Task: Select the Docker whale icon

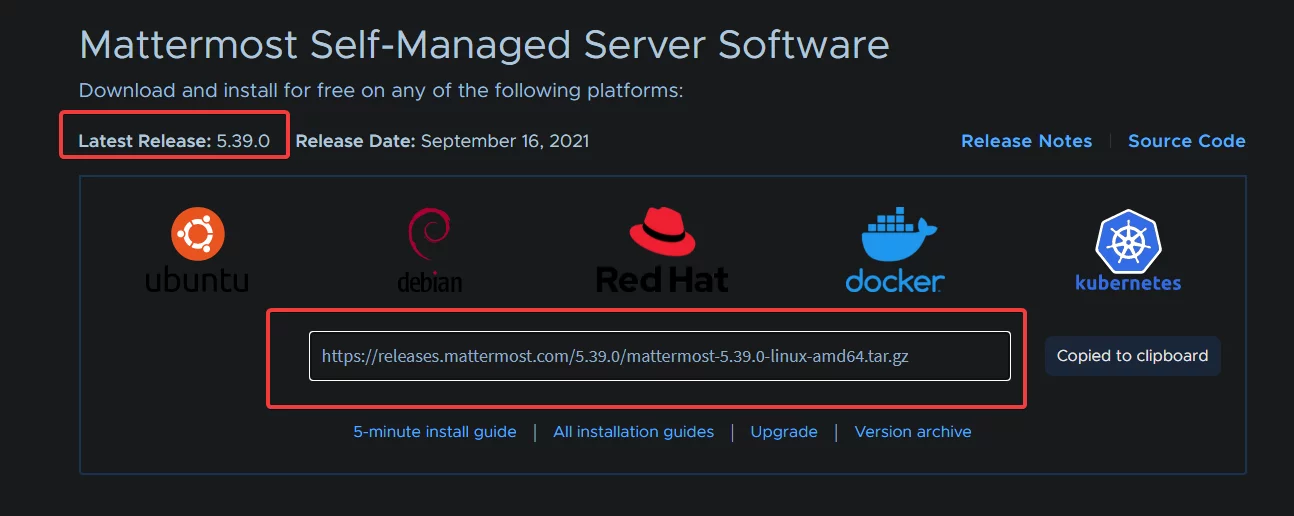Action: pyautogui.click(x=898, y=235)
